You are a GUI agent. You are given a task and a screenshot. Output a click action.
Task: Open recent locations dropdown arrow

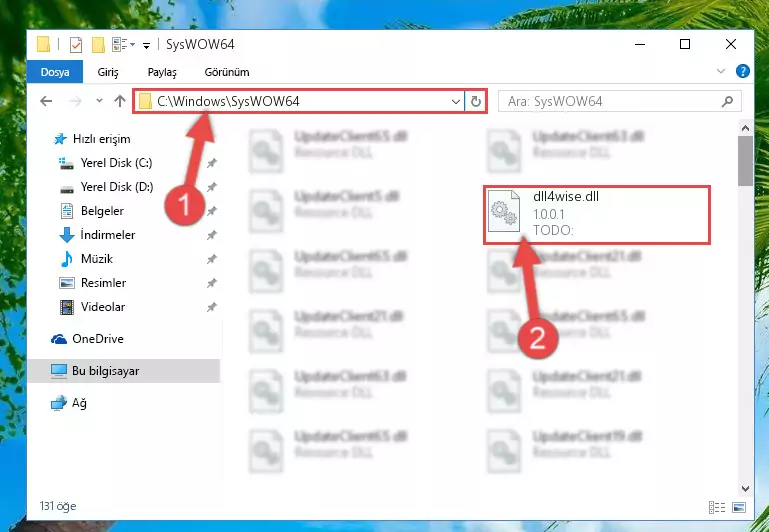tap(99, 101)
